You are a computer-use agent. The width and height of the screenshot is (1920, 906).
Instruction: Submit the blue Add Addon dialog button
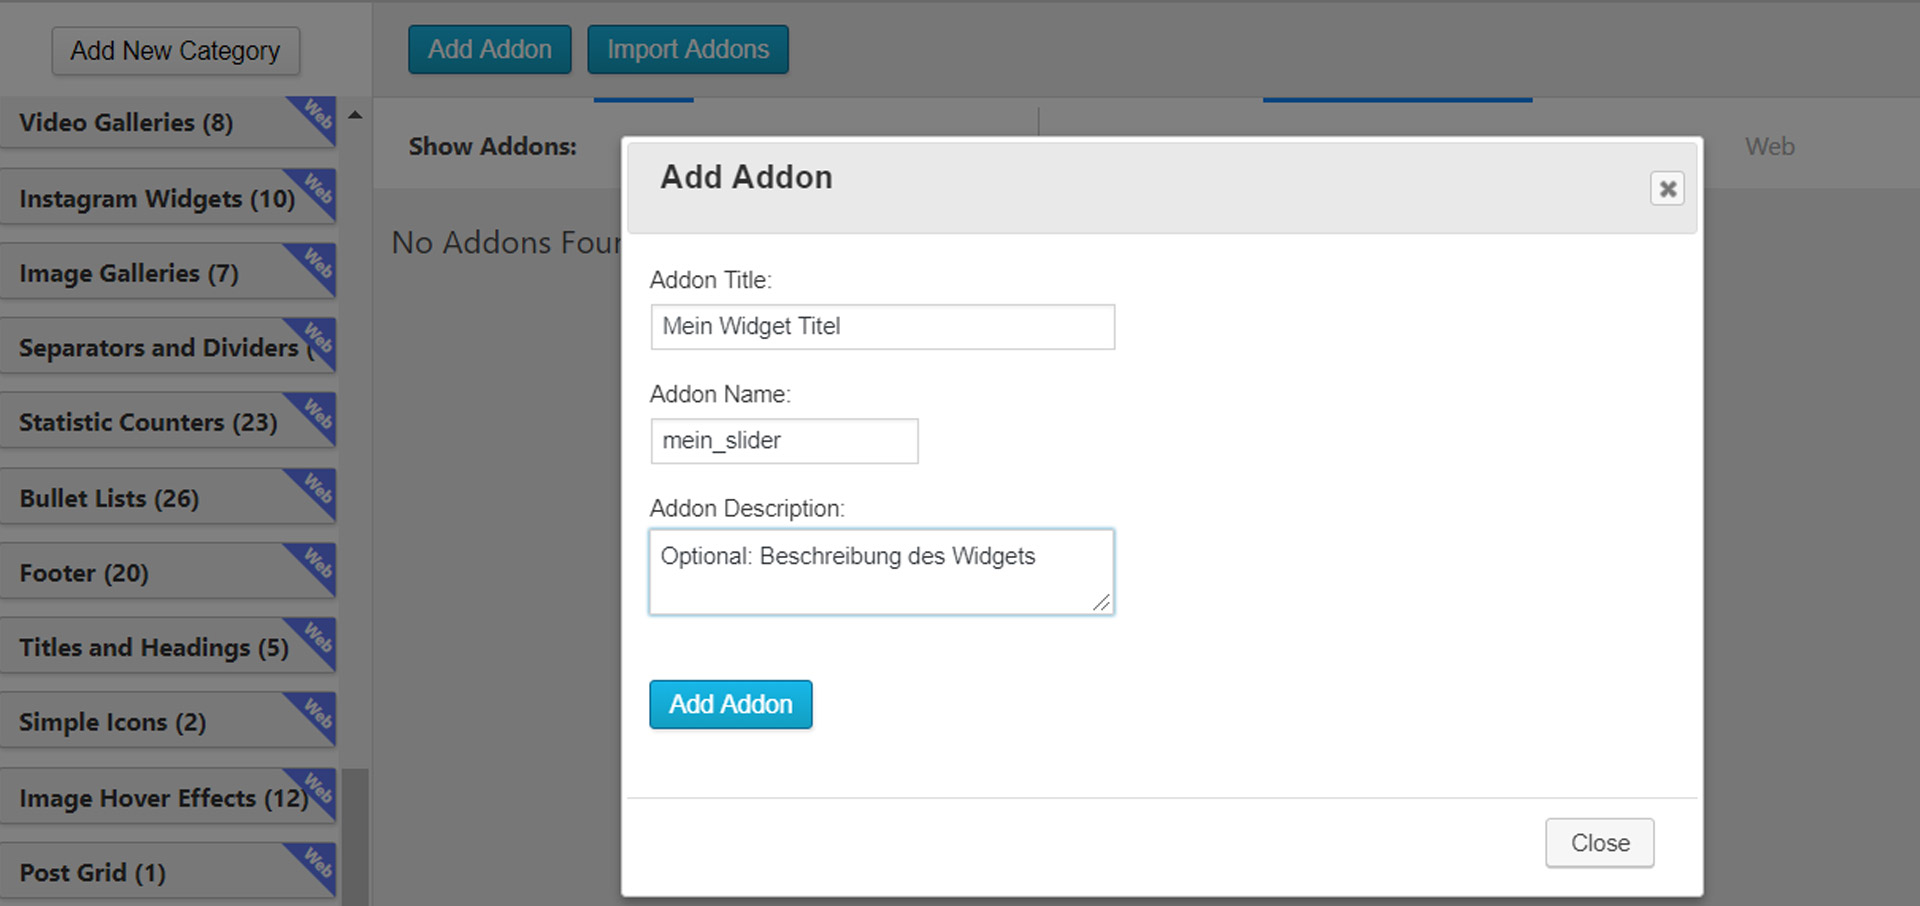731,705
